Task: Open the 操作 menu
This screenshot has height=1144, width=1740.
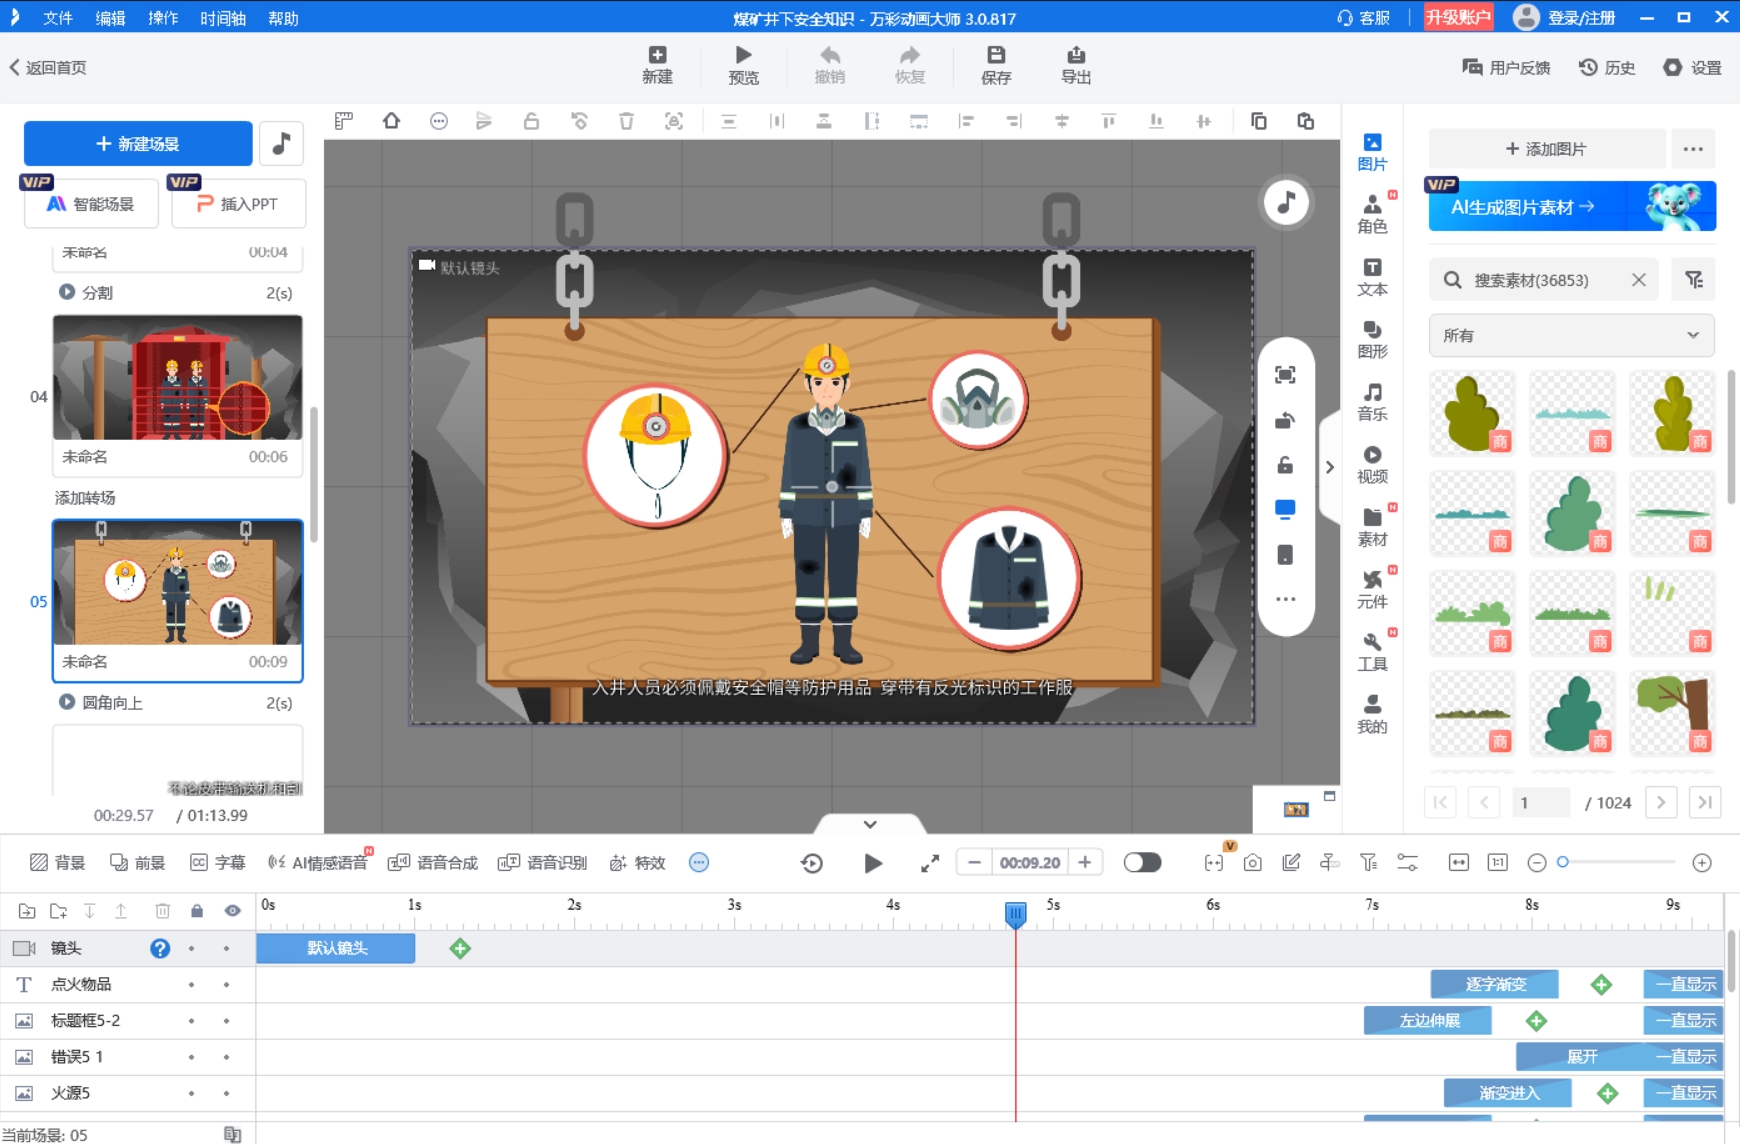Action: (163, 18)
